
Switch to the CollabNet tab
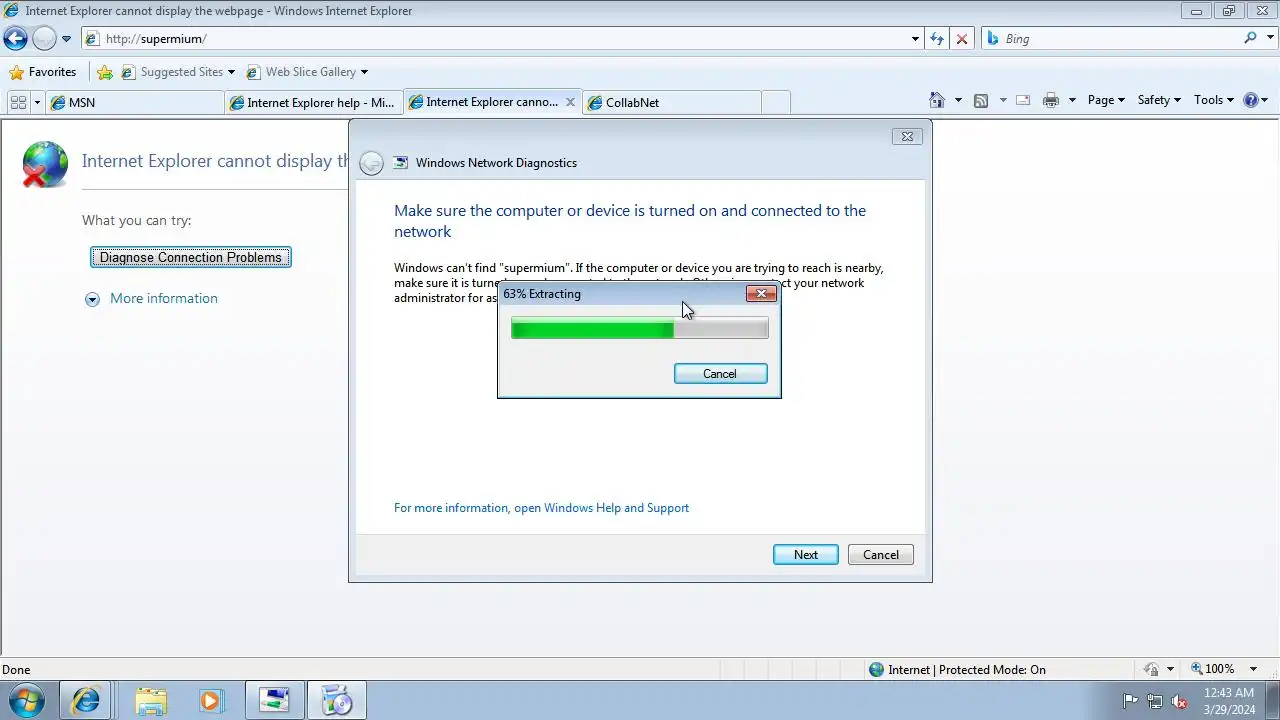(x=670, y=102)
